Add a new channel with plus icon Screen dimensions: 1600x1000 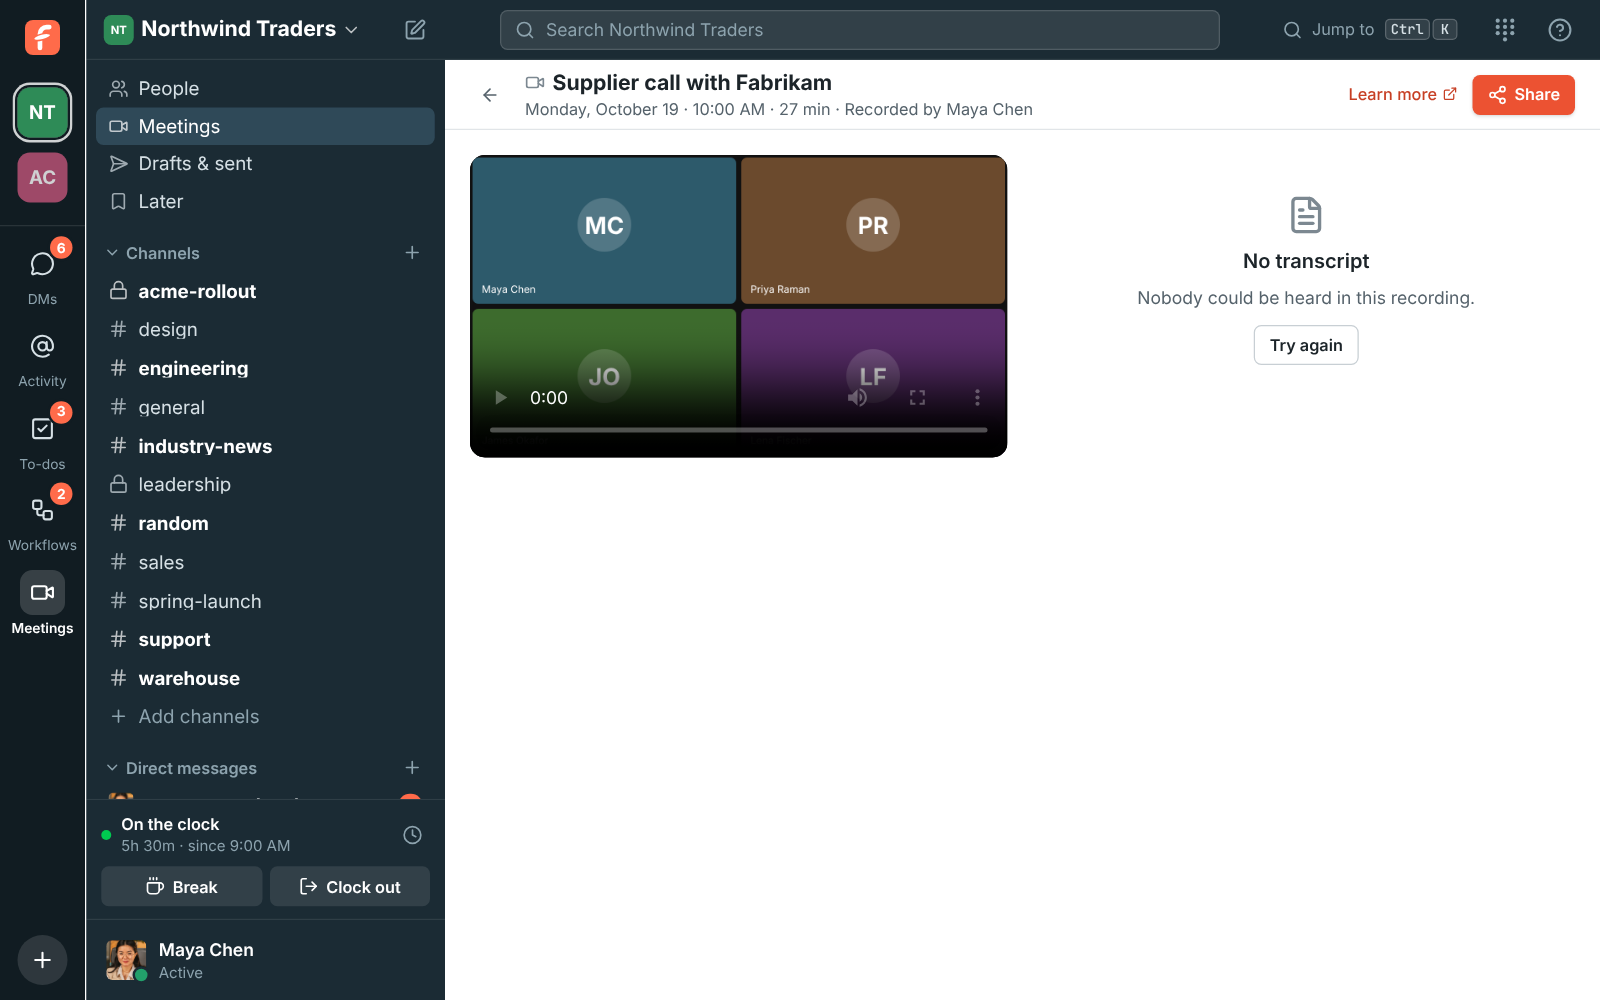tap(412, 253)
